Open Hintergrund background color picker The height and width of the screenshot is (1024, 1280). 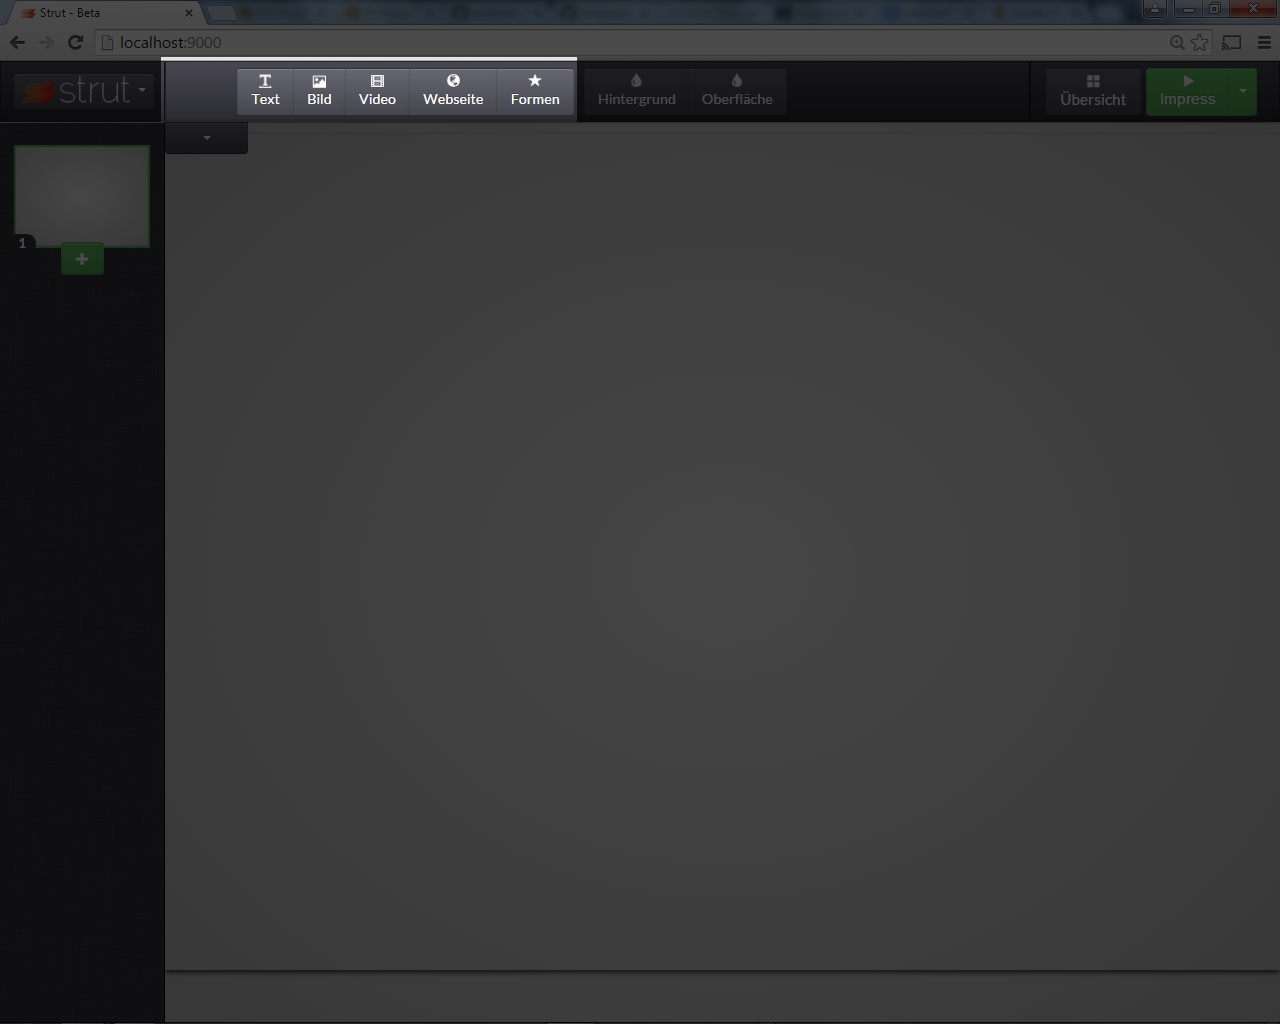(636, 90)
